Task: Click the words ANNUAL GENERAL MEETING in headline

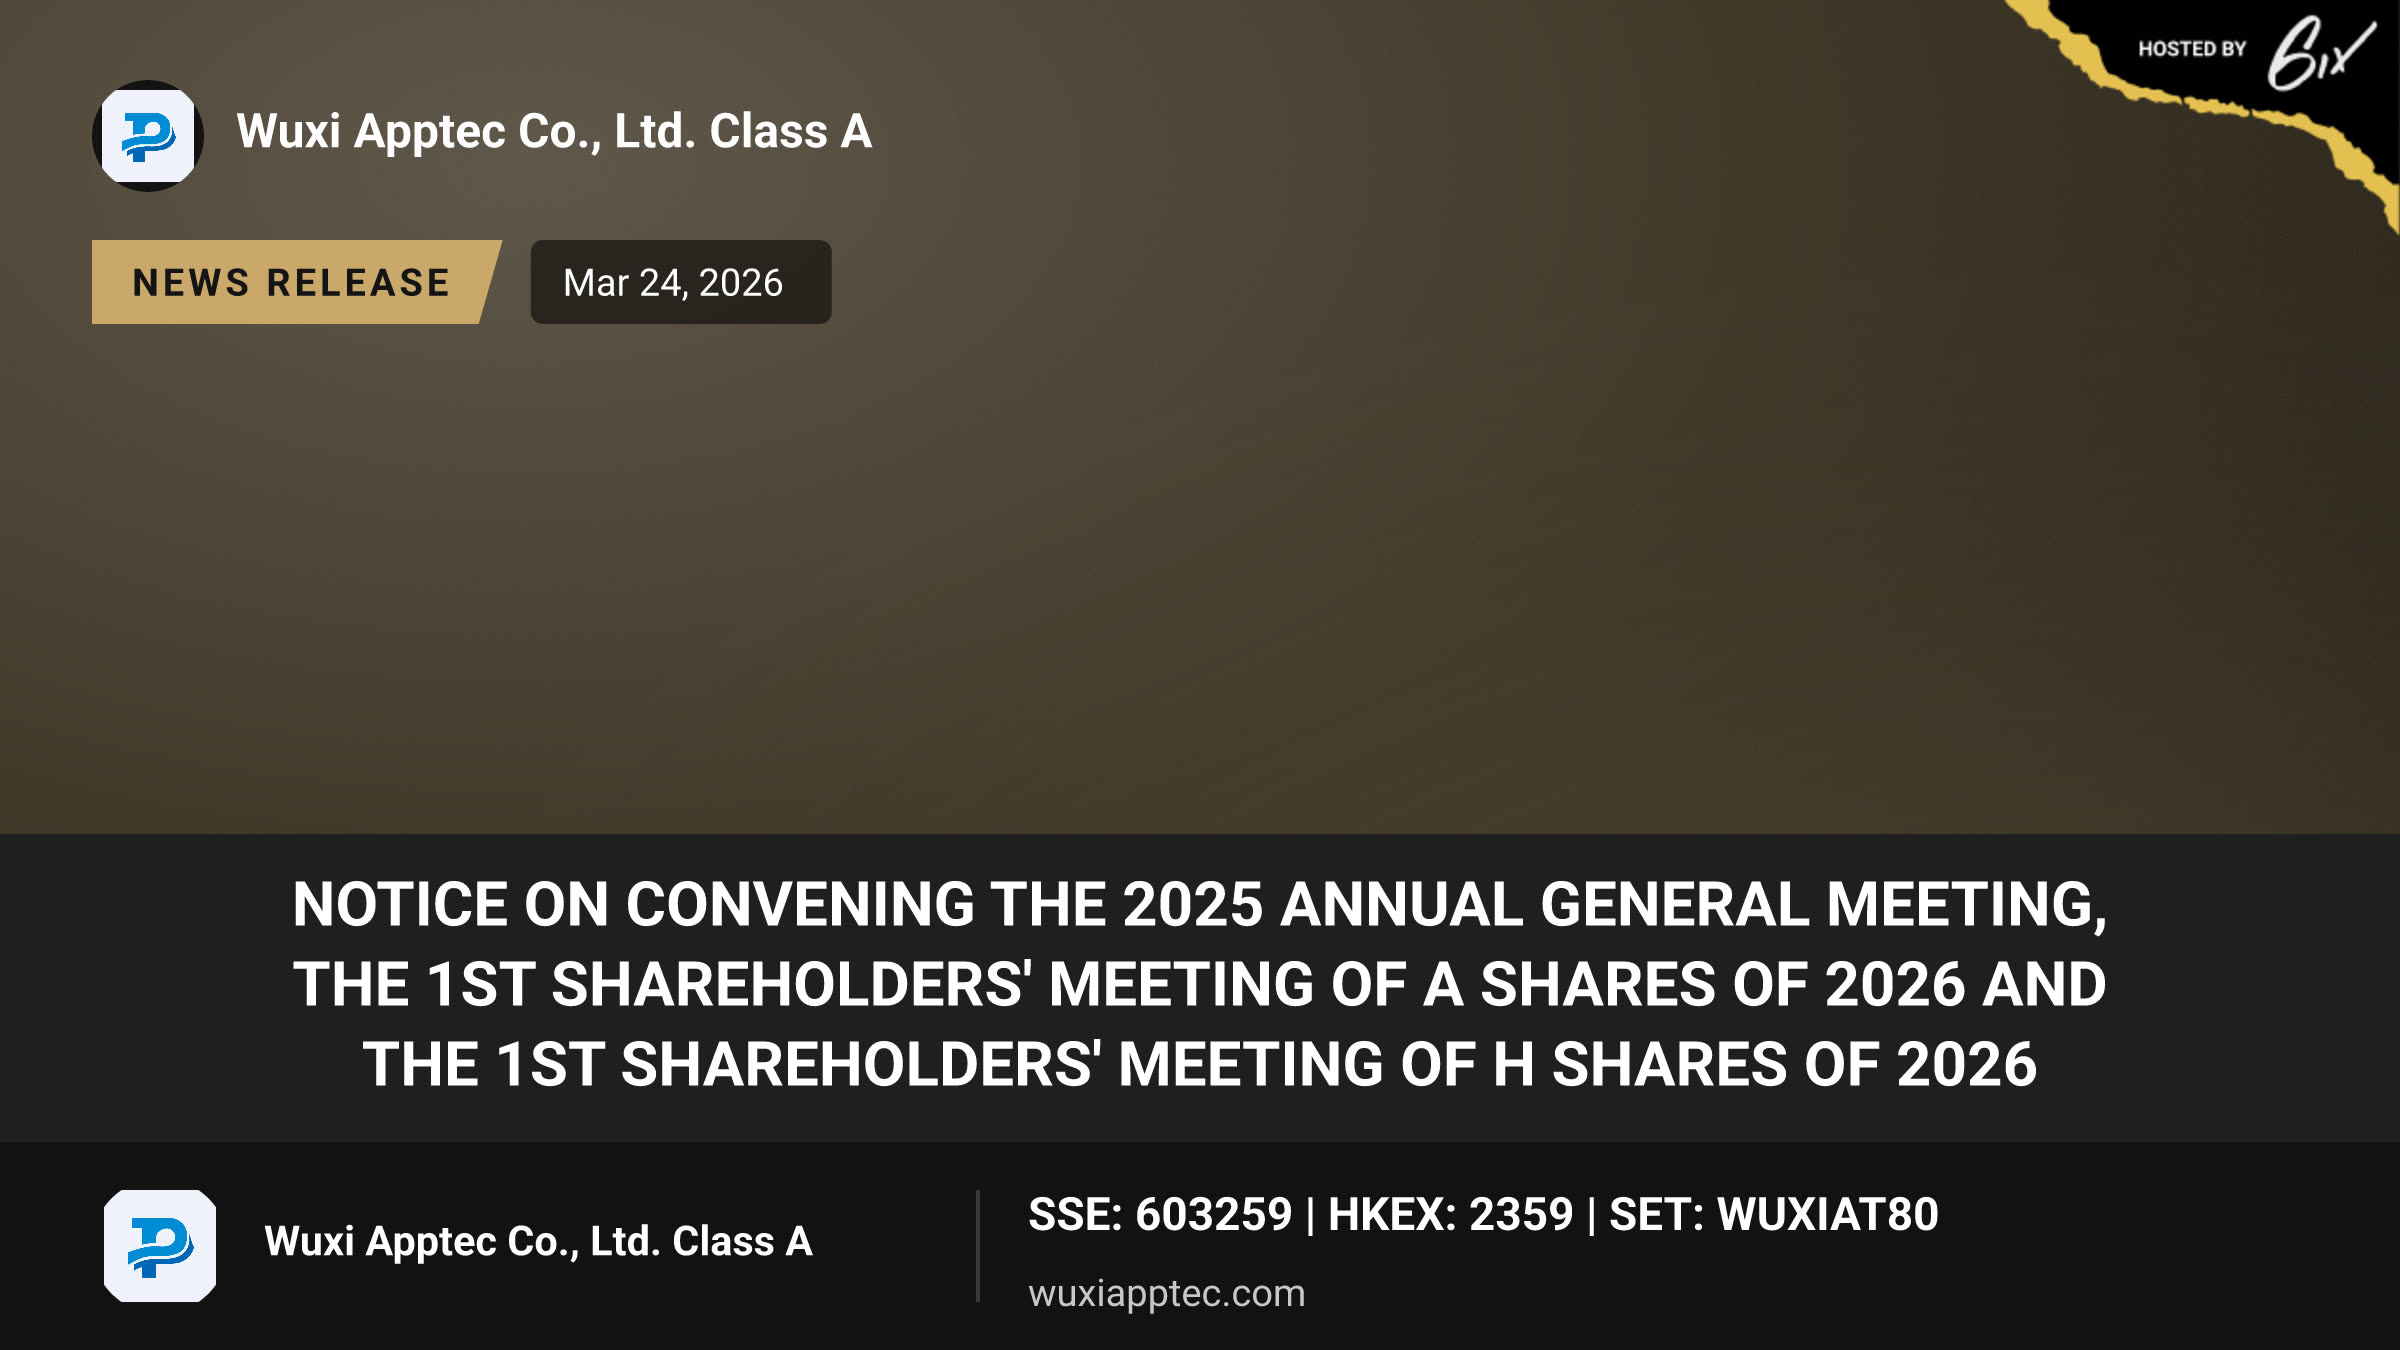Action: click(x=1687, y=905)
